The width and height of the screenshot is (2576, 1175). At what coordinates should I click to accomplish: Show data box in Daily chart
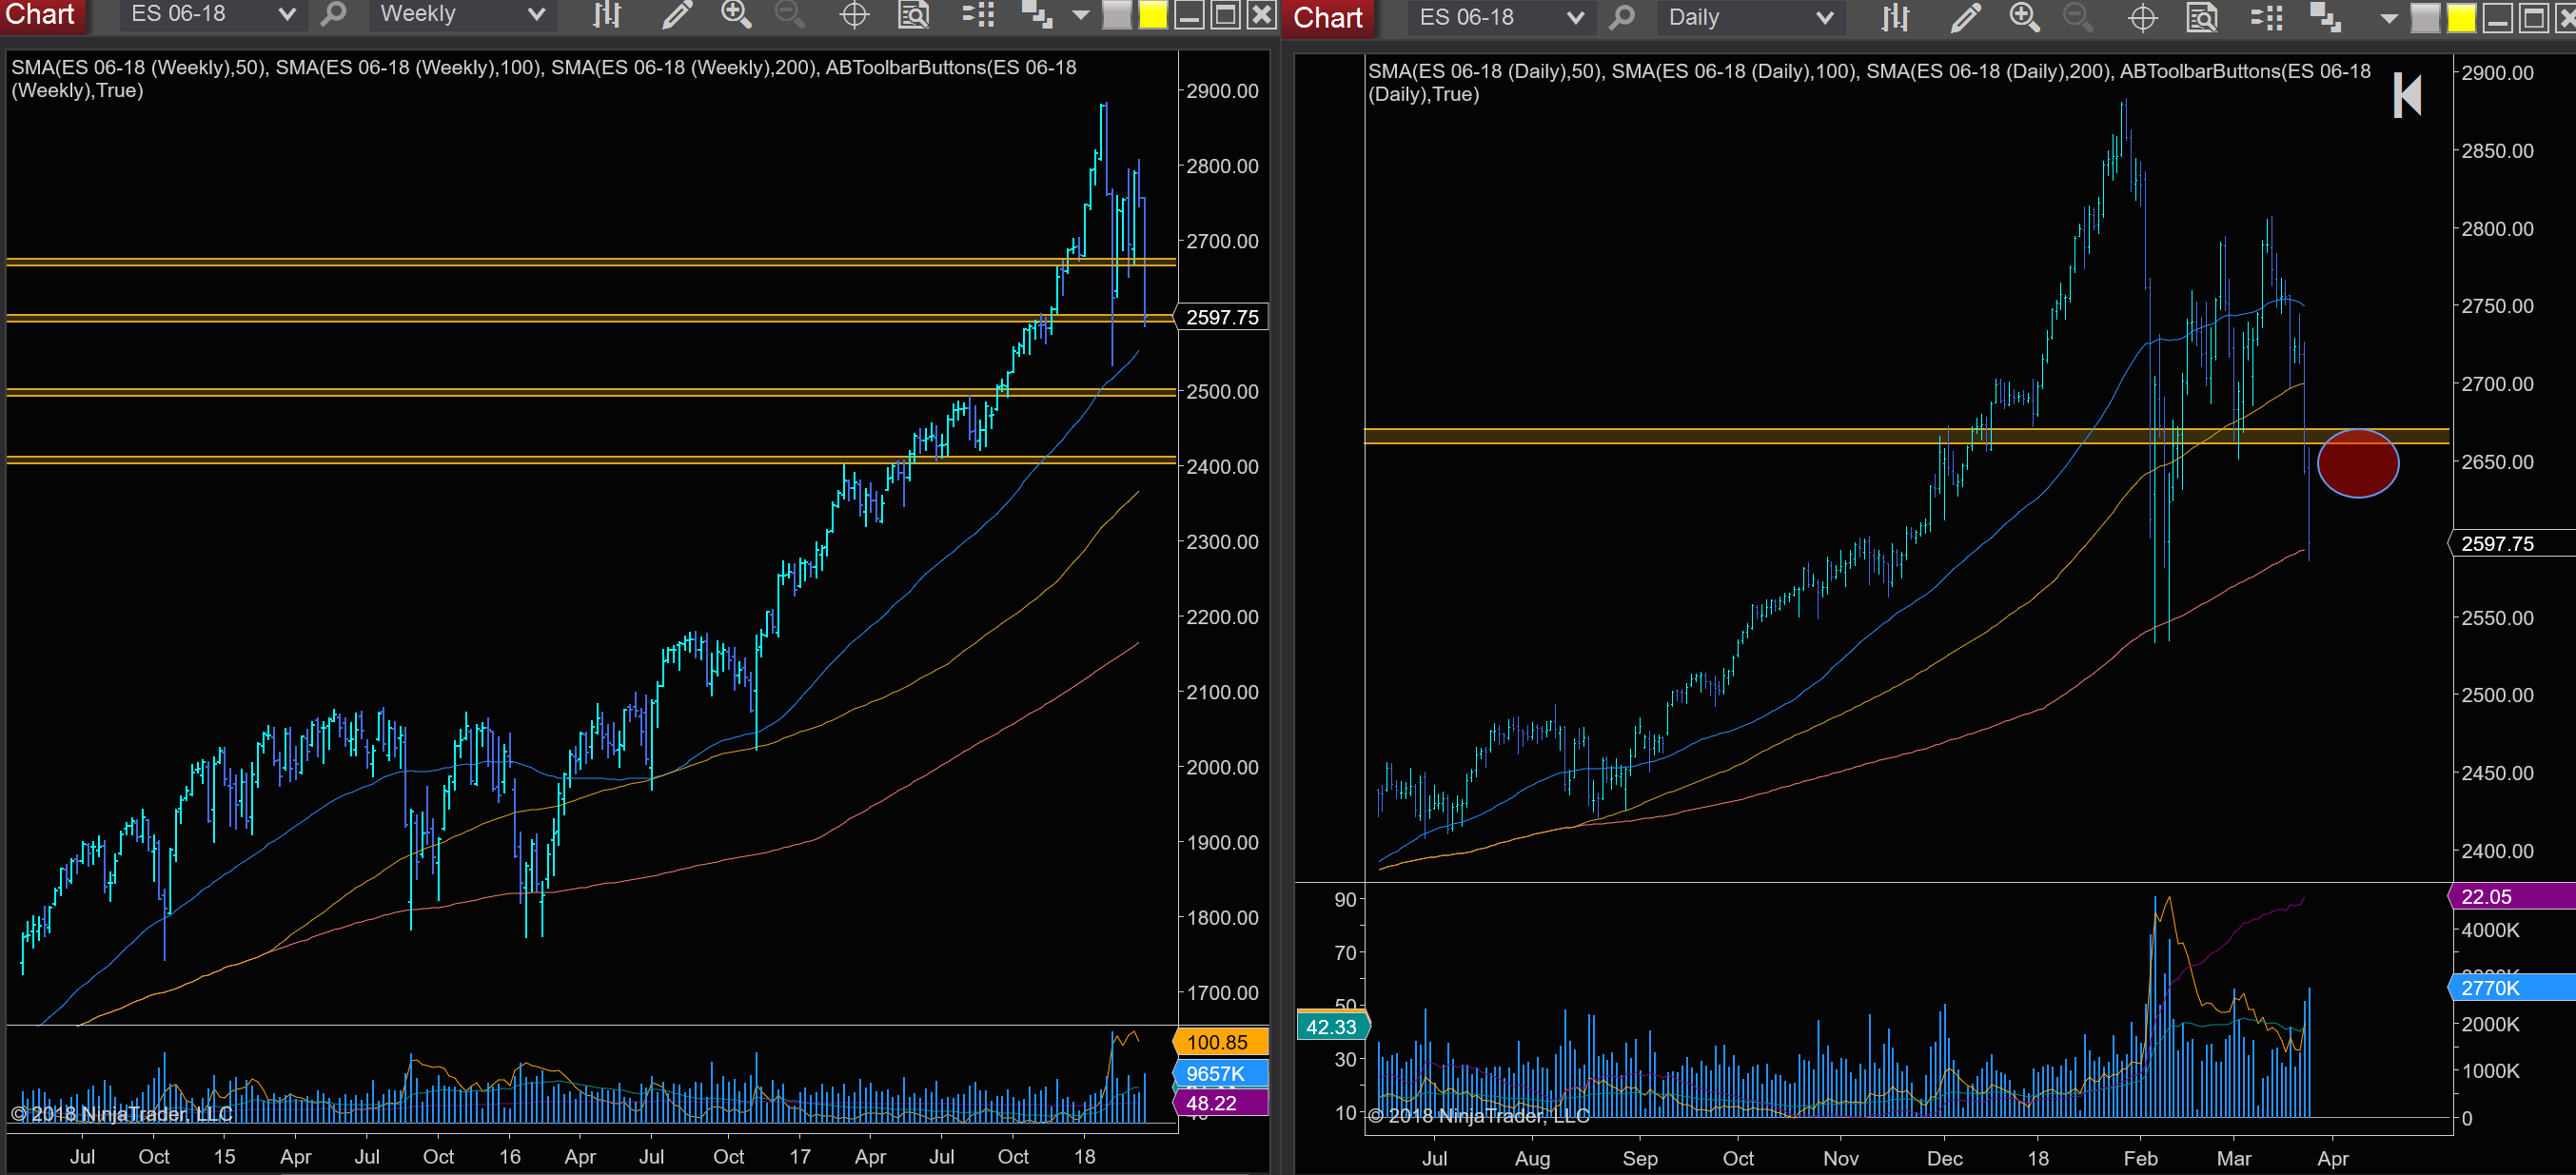[x=2202, y=17]
